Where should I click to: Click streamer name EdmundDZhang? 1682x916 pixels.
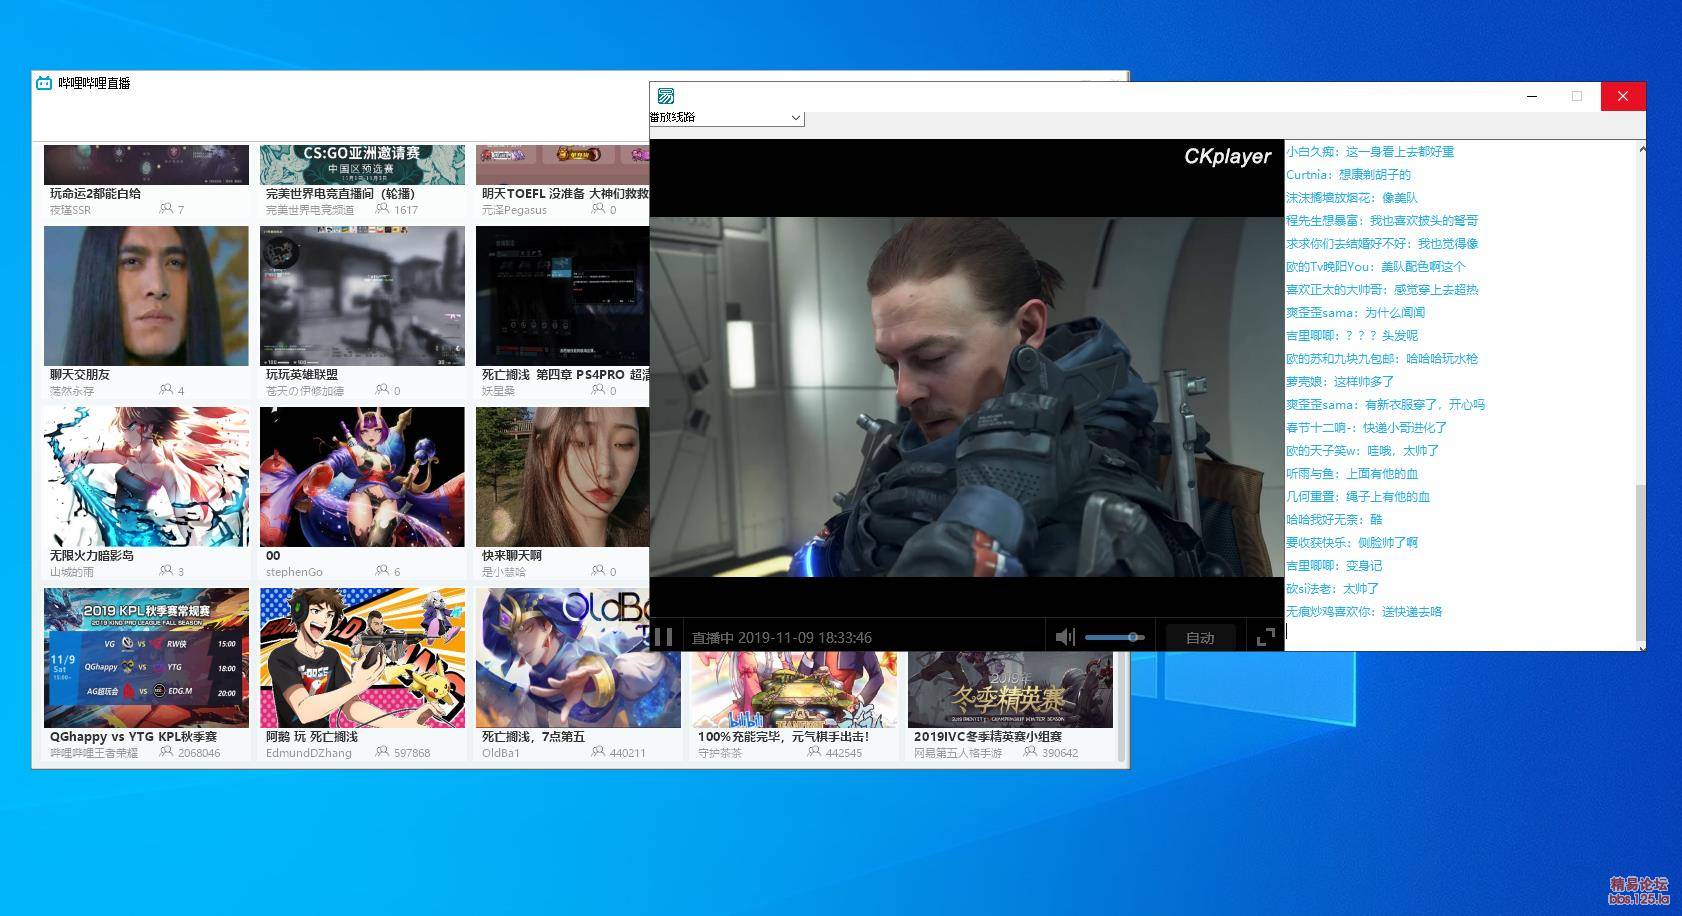(309, 753)
